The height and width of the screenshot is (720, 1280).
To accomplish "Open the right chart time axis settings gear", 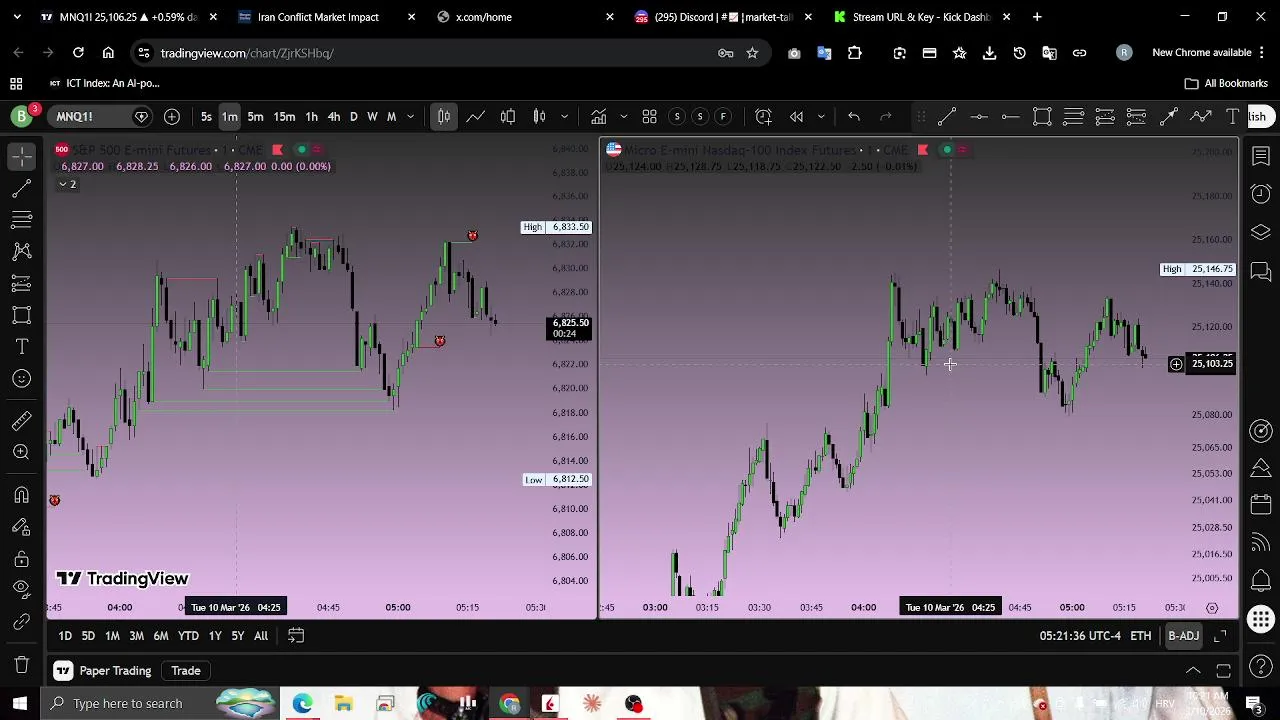I will 1212,607.
